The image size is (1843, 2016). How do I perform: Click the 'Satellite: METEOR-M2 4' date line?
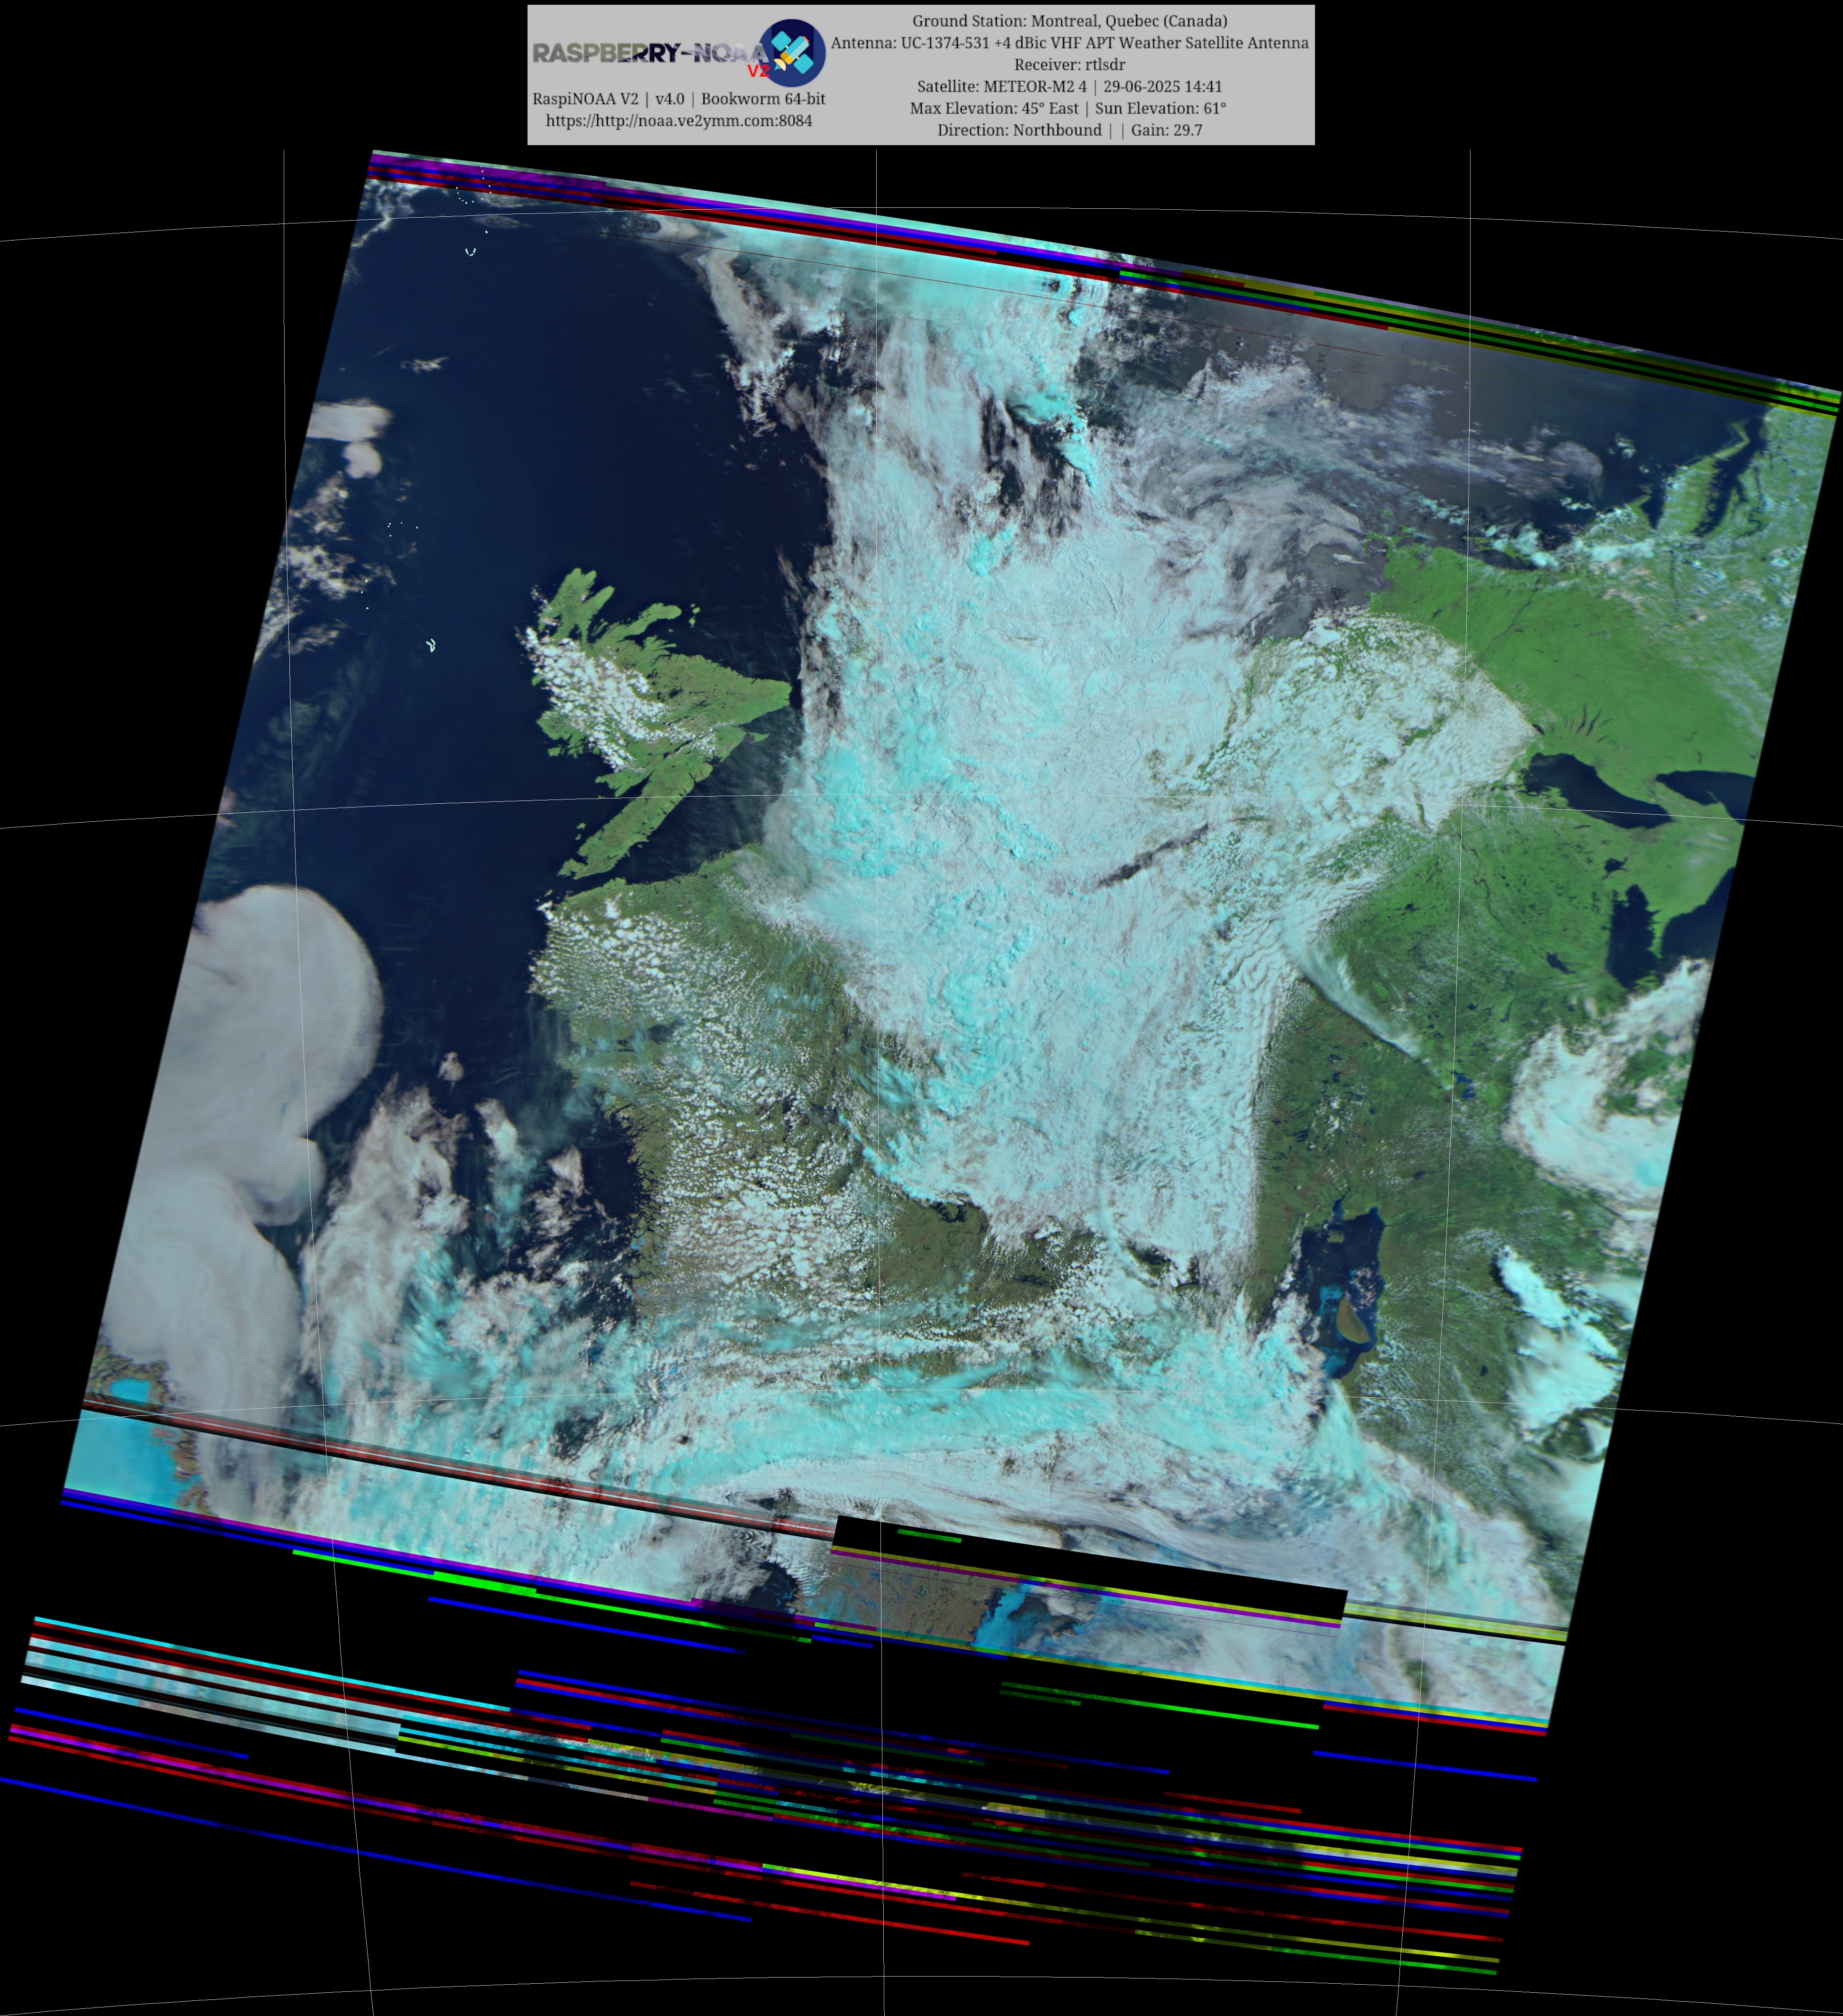(x=1070, y=87)
